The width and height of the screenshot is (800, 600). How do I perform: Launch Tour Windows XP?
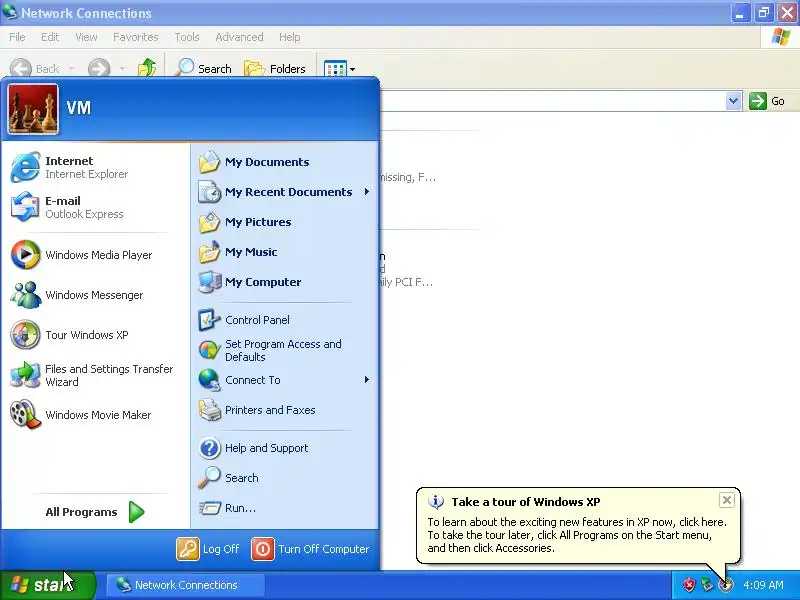94,335
